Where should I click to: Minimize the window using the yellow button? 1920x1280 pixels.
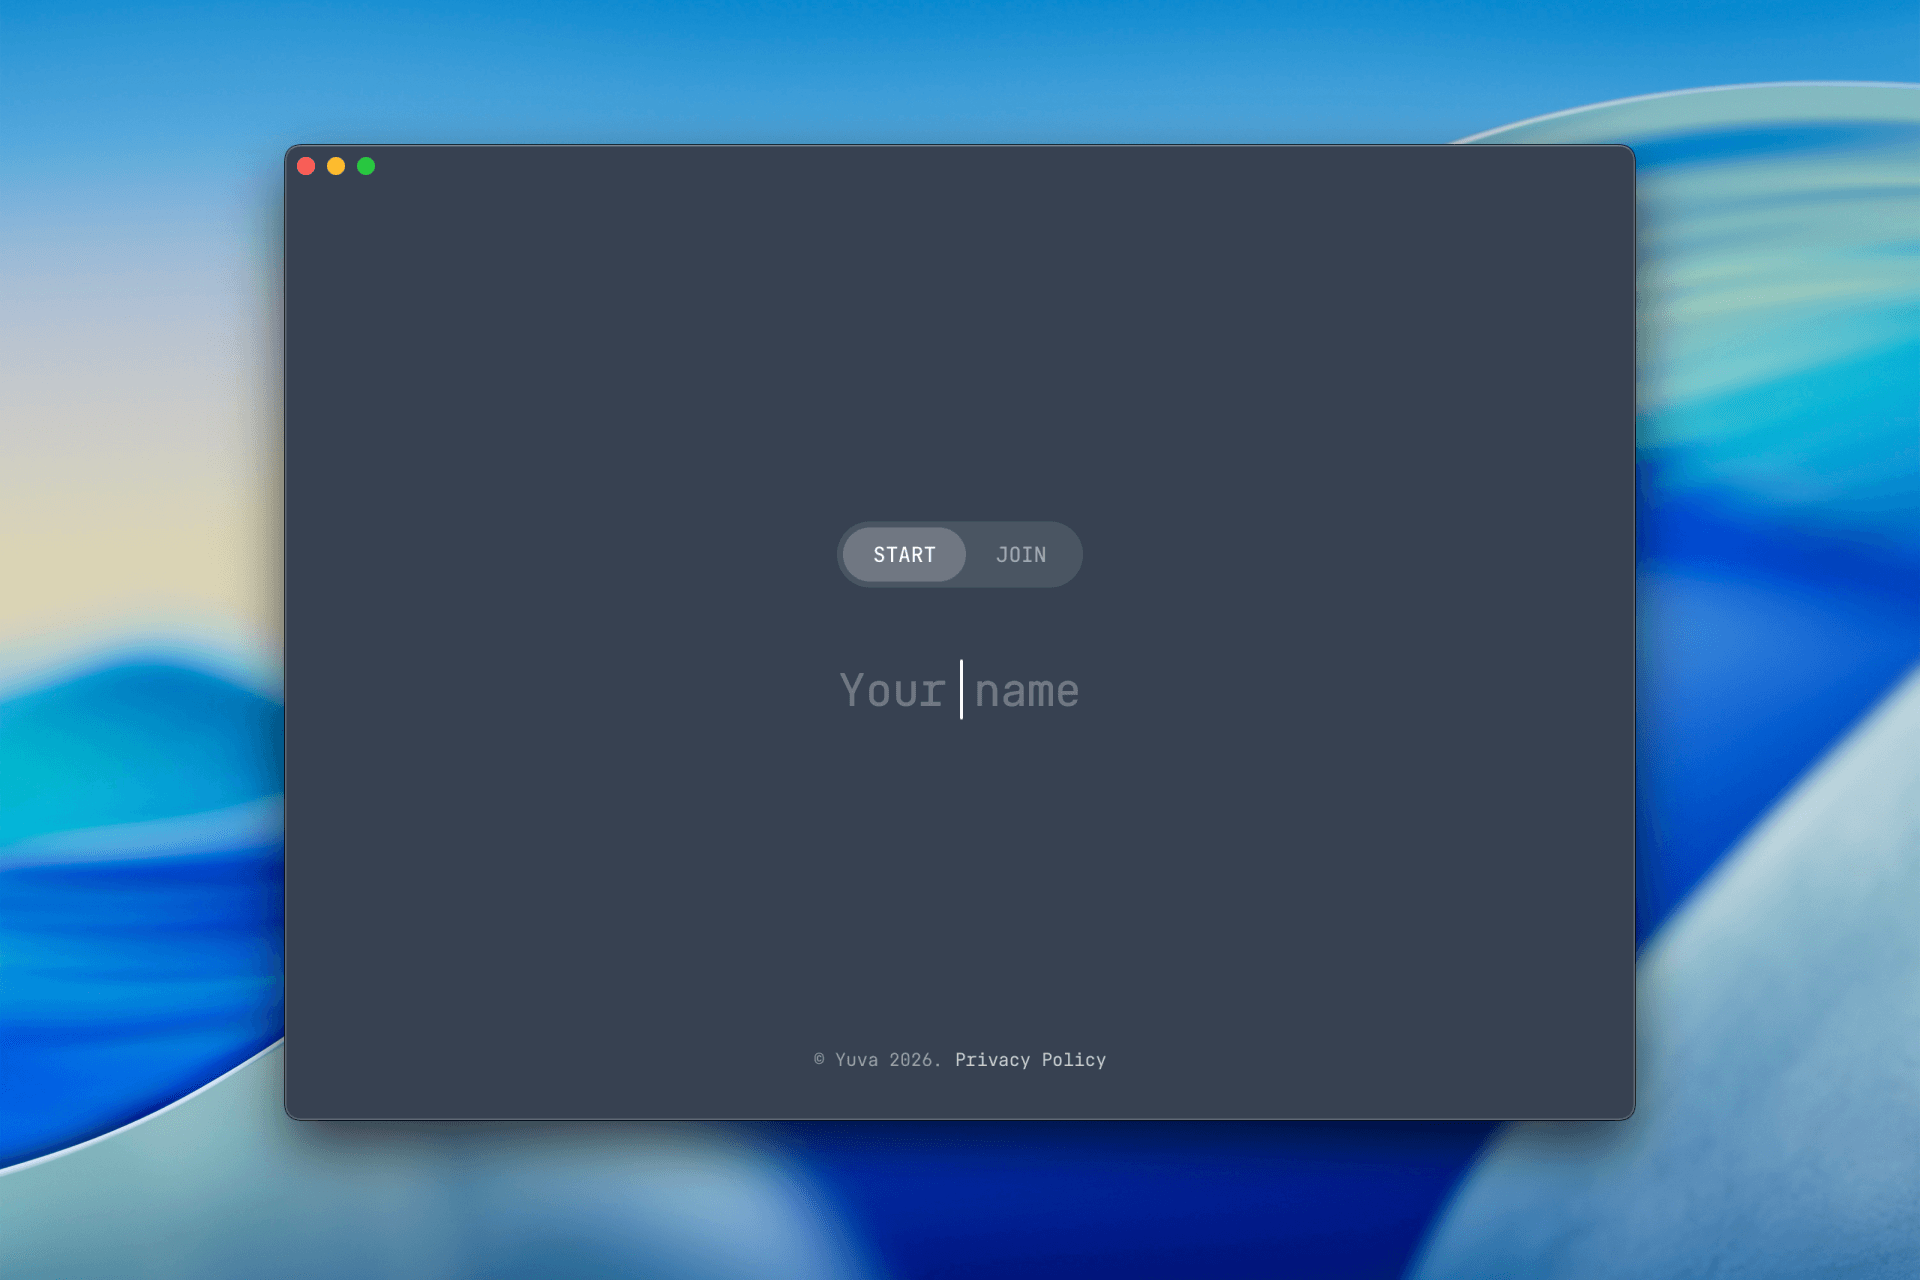click(336, 166)
